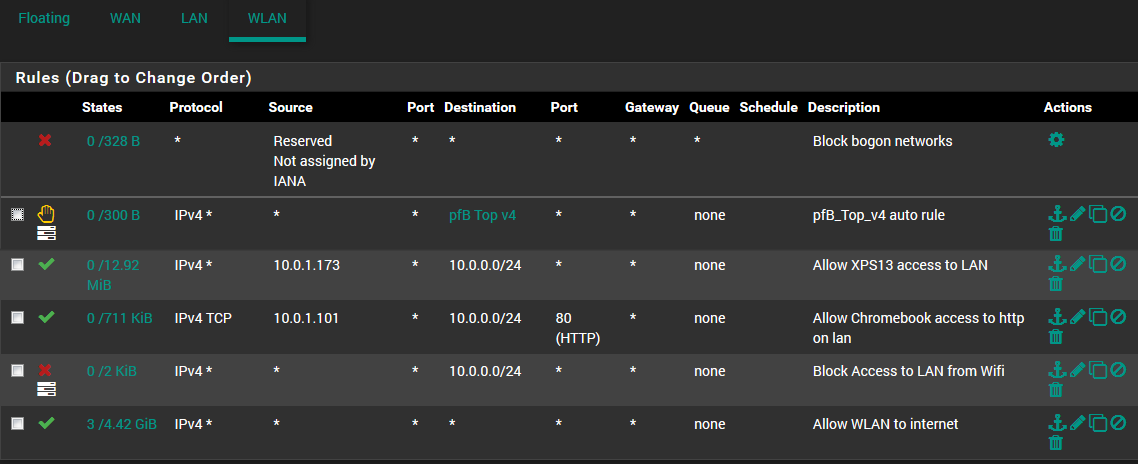Copy the Chromebook http rule
This screenshot has width=1138, height=464.
1098,317
